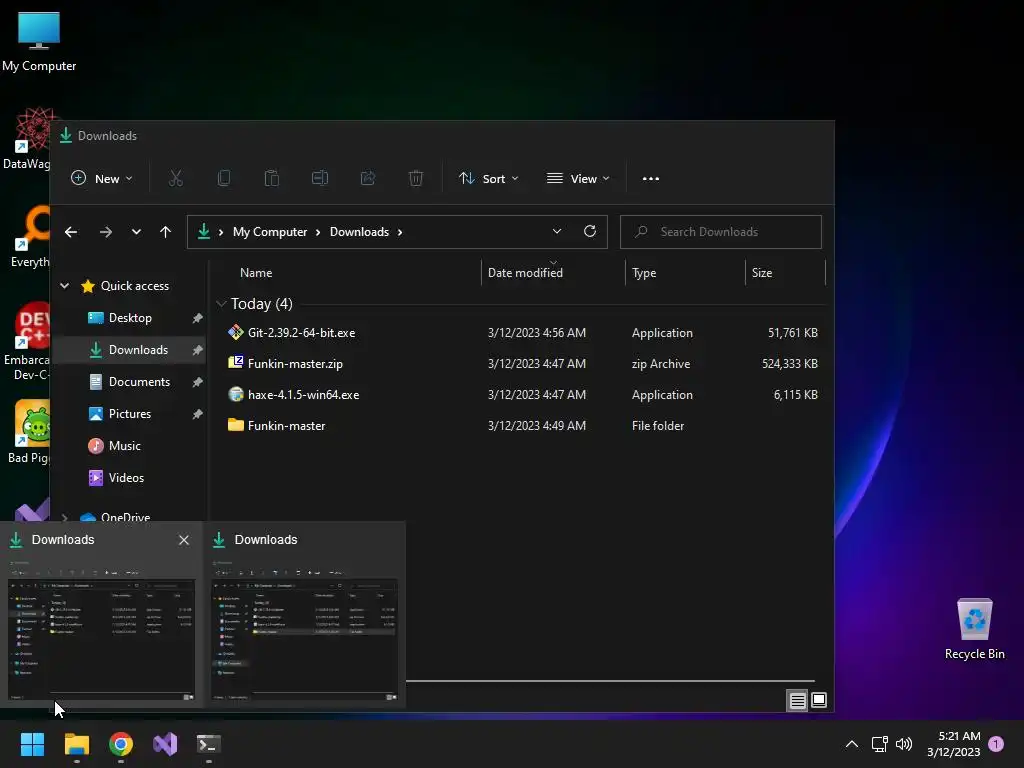This screenshot has width=1024, height=768.
Task: Click chevron after Downloads in address bar
Action: (400, 232)
